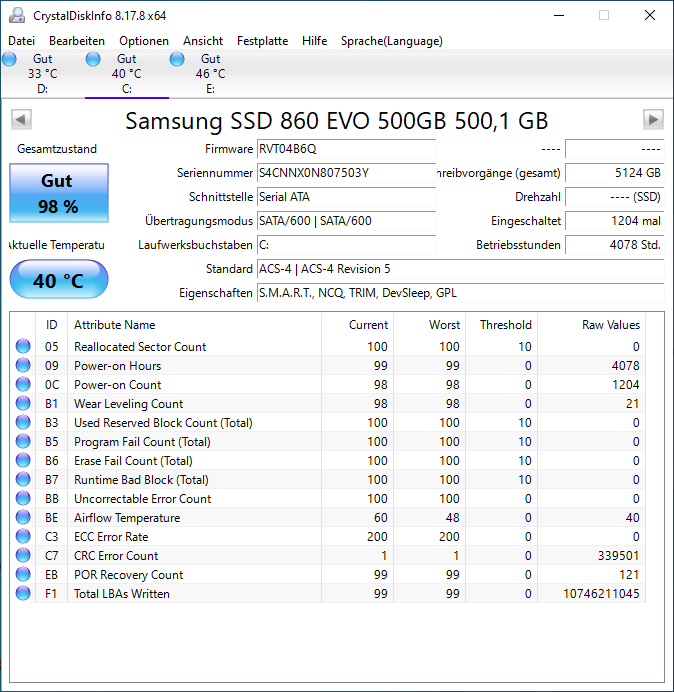The width and height of the screenshot is (674, 692).
Task: Open the Ansicht menu
Action: pyautogui.click(x=203, y=41)
